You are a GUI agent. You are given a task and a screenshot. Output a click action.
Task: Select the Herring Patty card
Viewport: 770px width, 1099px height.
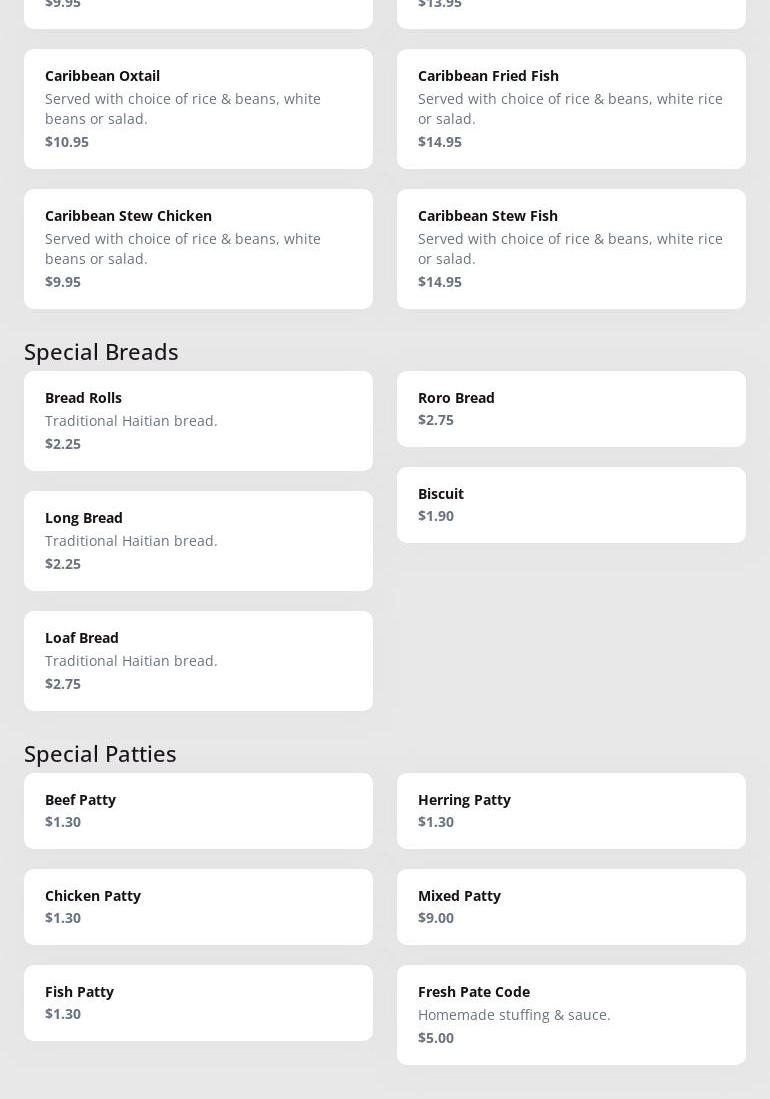571,810
